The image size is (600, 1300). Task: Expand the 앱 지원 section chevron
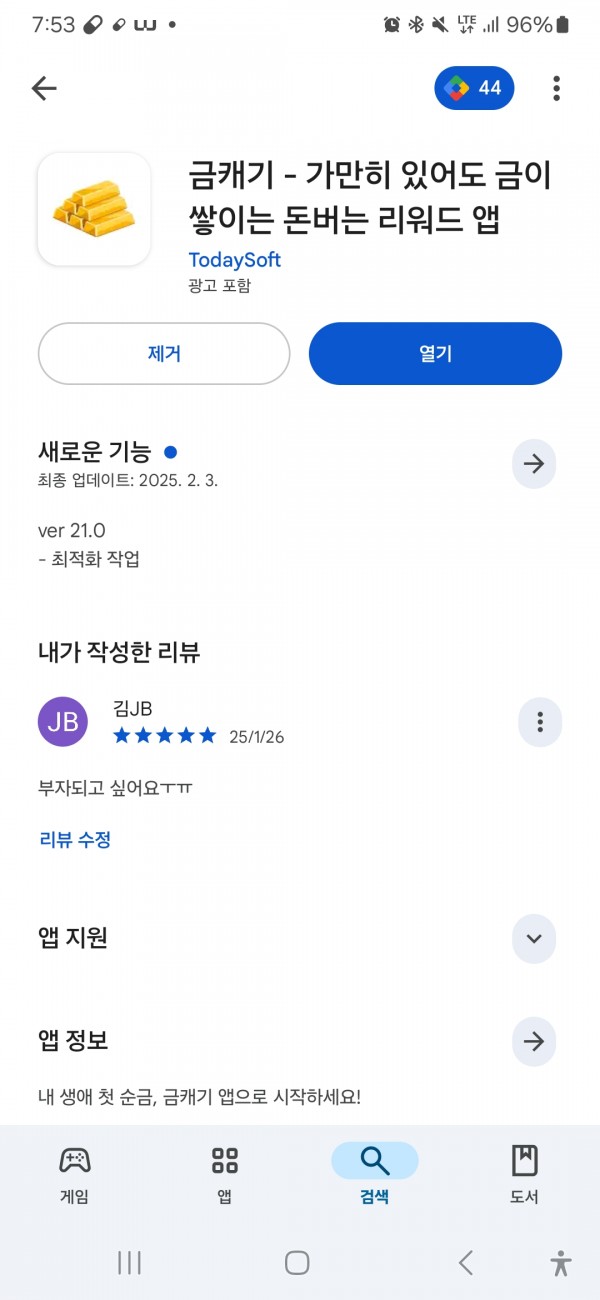(x=534, y=938)
